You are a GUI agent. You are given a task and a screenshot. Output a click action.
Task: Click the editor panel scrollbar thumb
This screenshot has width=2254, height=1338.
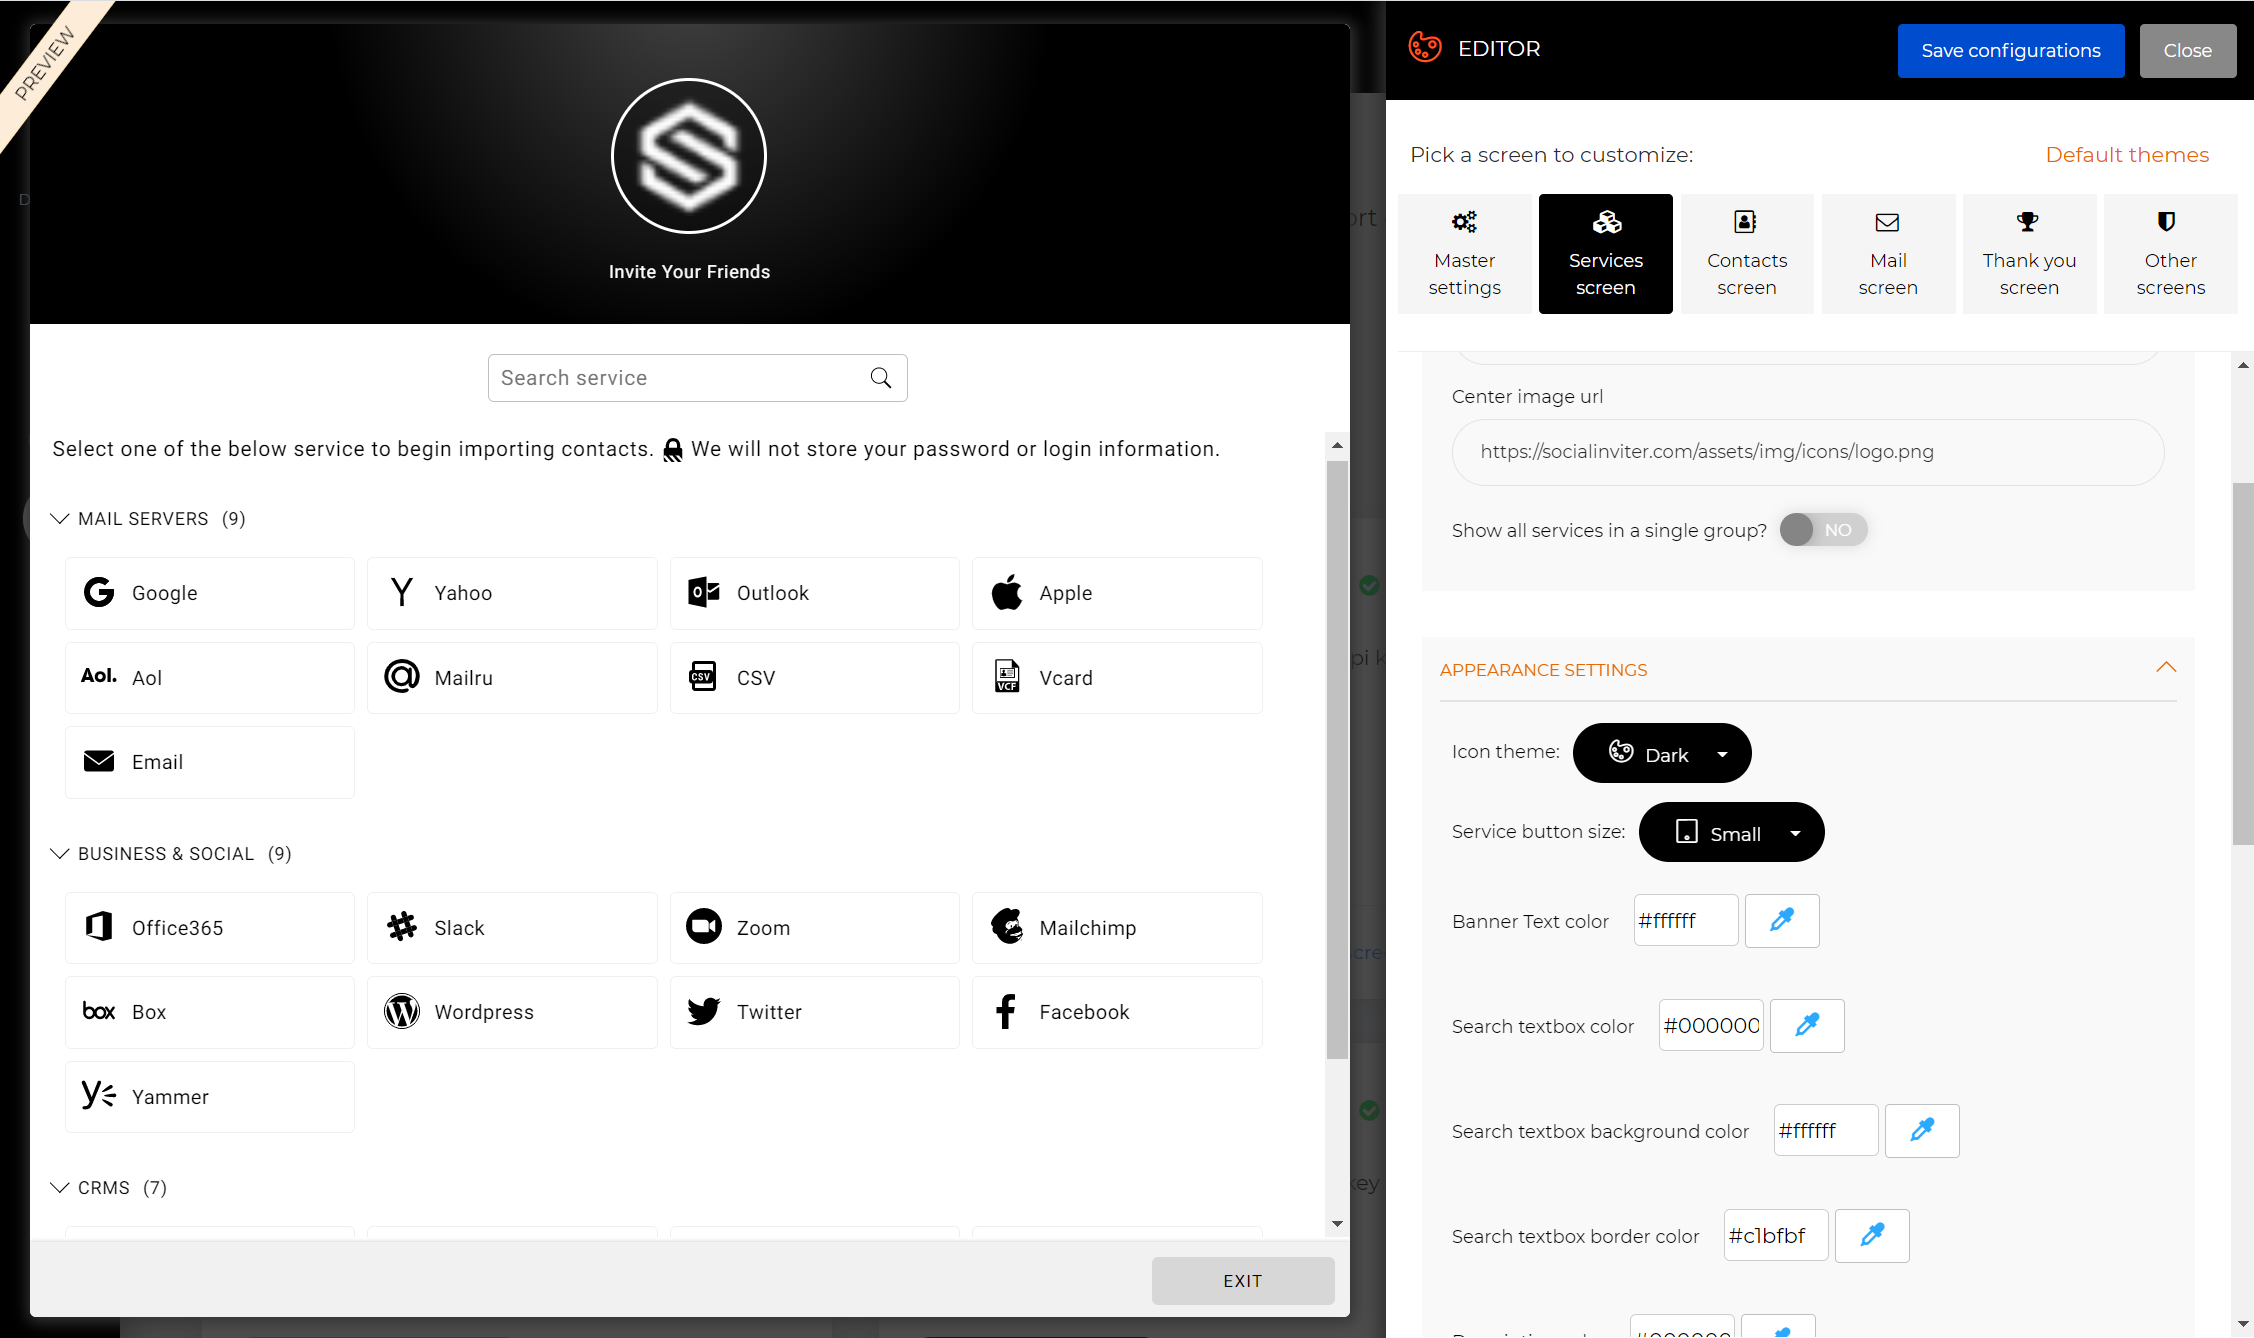click(x=2243, y=664)
